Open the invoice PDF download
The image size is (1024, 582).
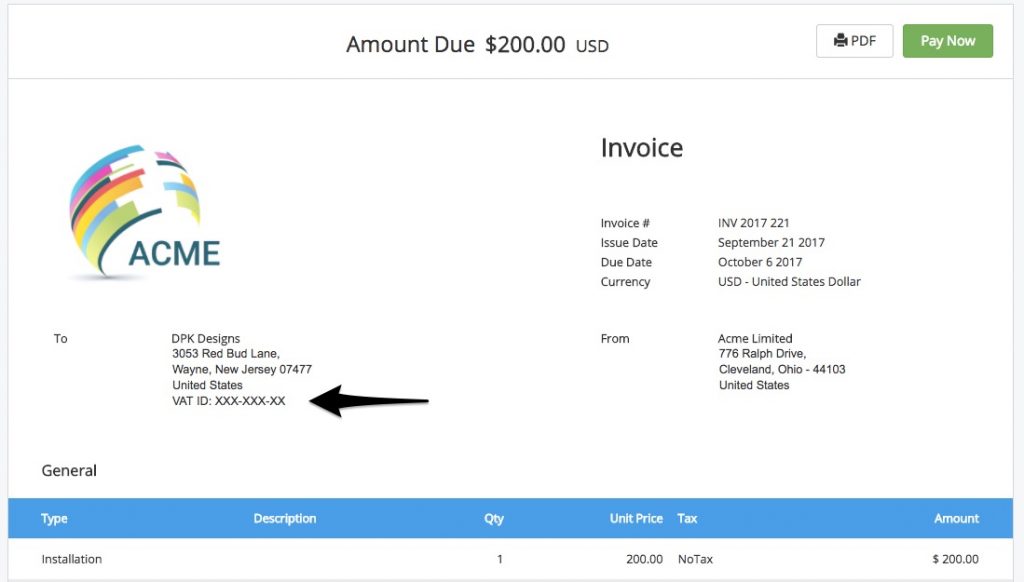click(x=855, y=40)
